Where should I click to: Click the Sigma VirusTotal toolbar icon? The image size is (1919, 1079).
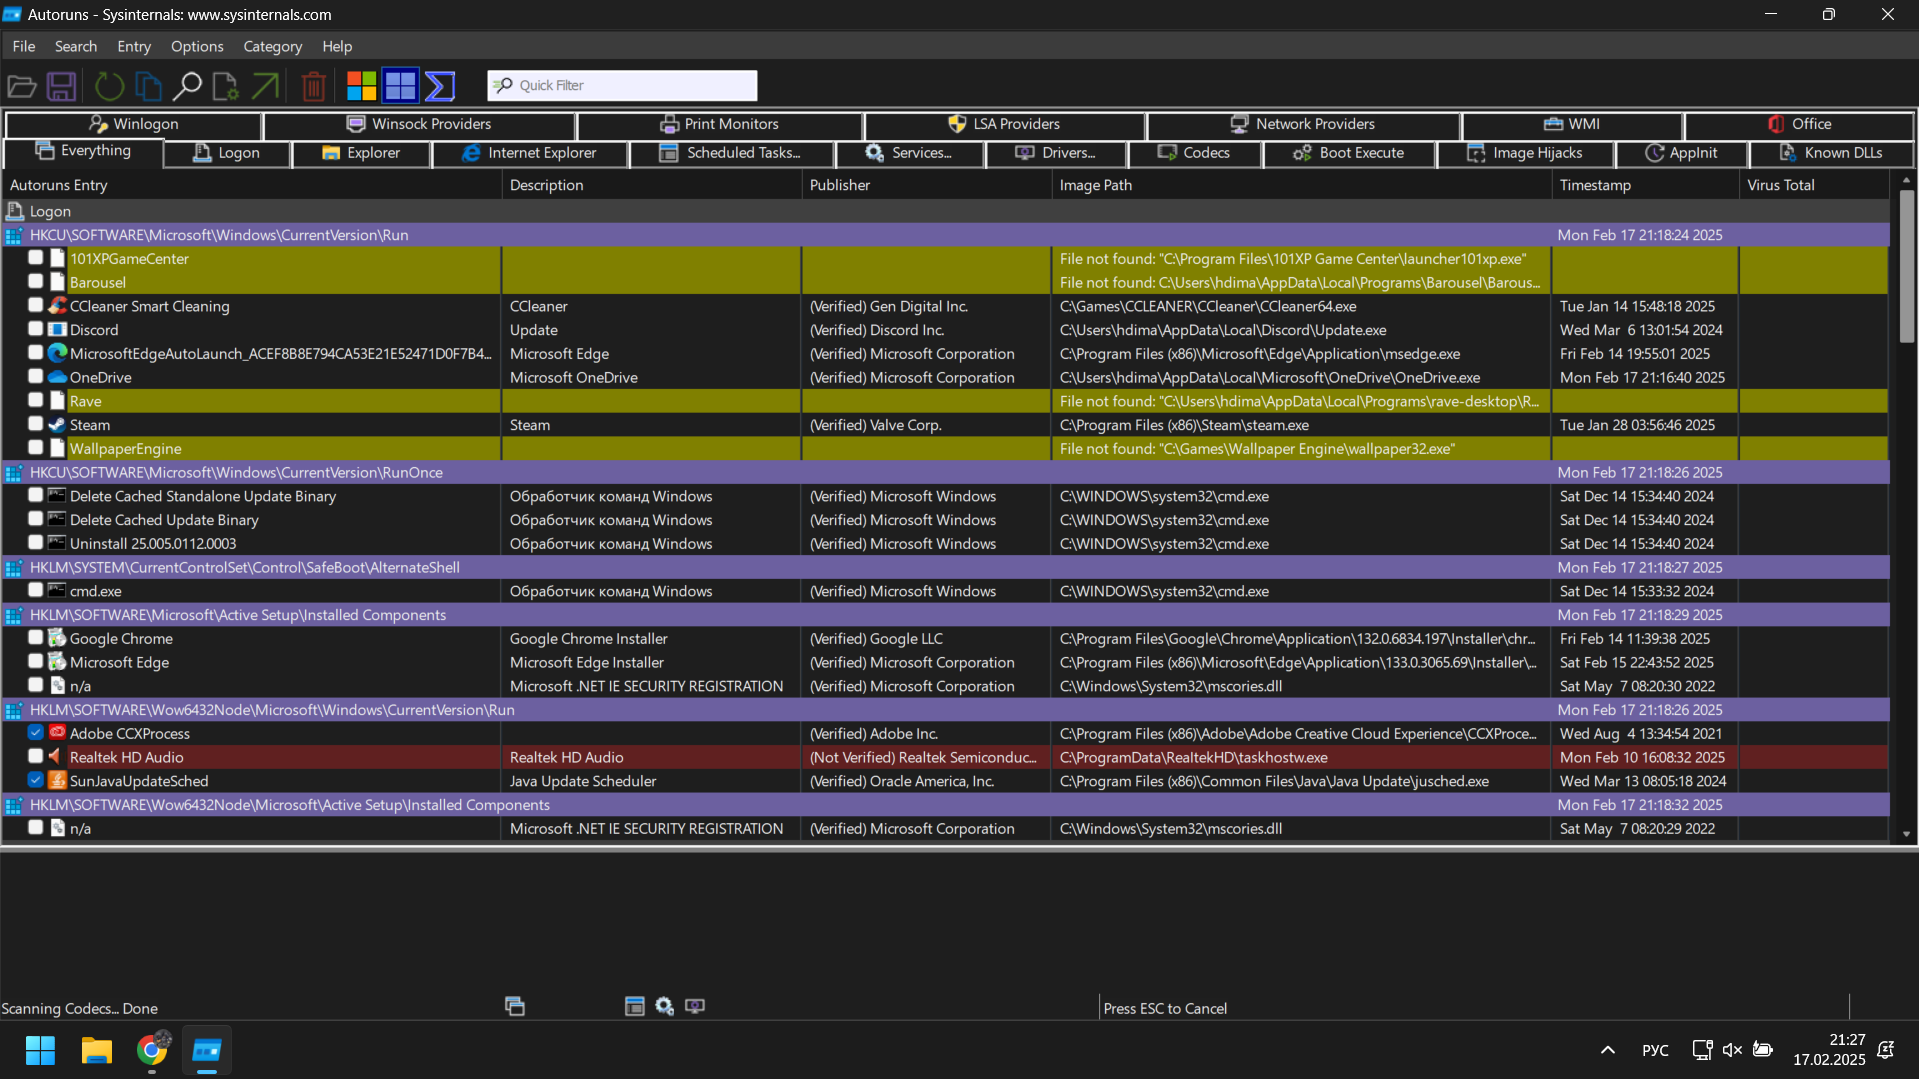point(440,86)
